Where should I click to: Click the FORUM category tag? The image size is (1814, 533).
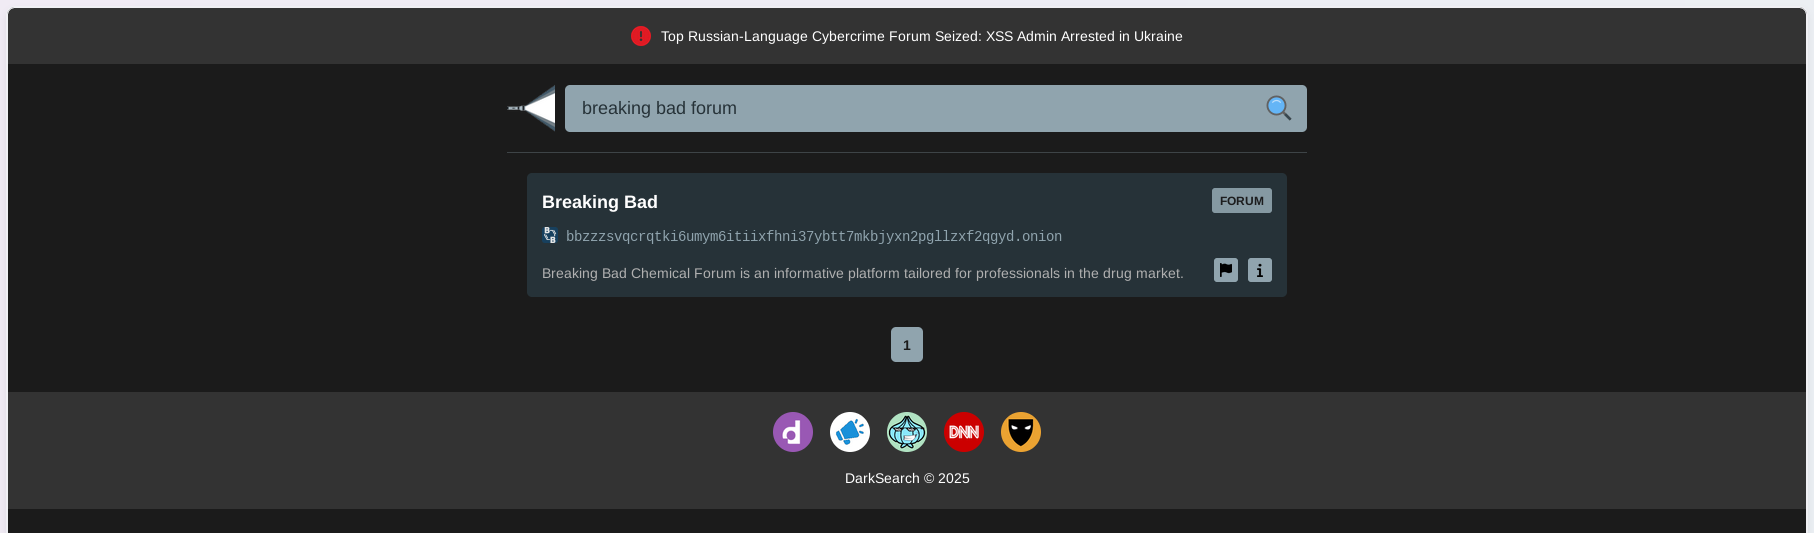(x=1242, y=201)
